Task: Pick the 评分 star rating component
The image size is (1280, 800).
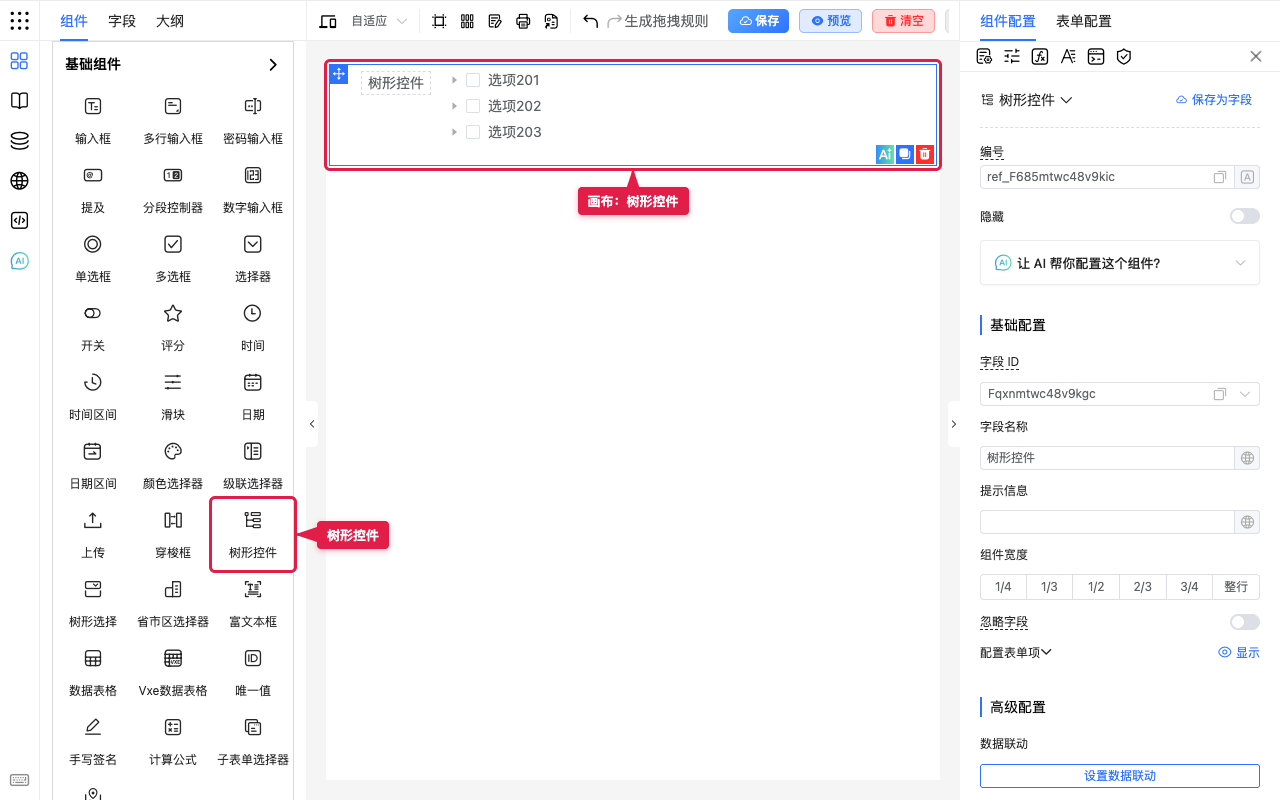Action: pos(173,327)
